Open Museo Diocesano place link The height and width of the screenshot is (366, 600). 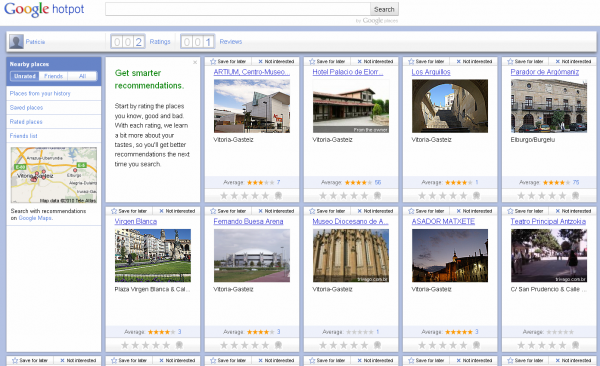pos(351,221)
